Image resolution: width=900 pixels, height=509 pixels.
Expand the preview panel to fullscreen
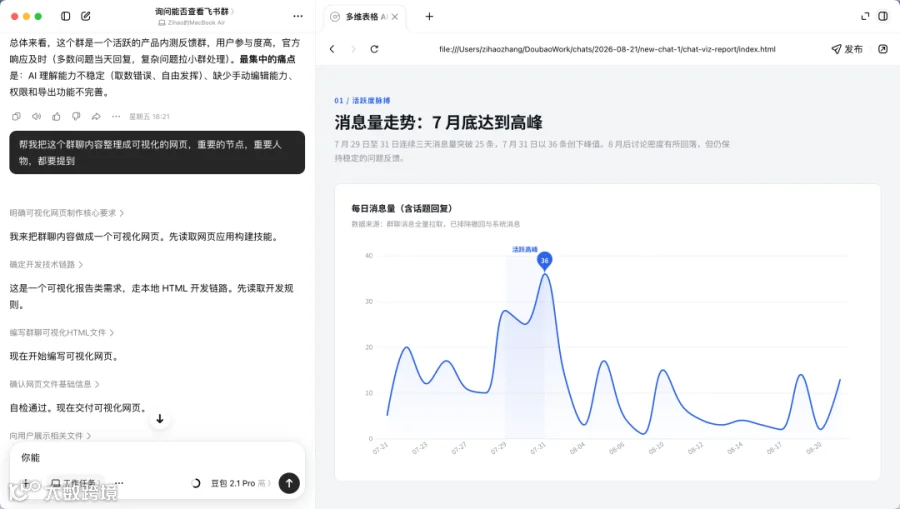coord(865,16)
